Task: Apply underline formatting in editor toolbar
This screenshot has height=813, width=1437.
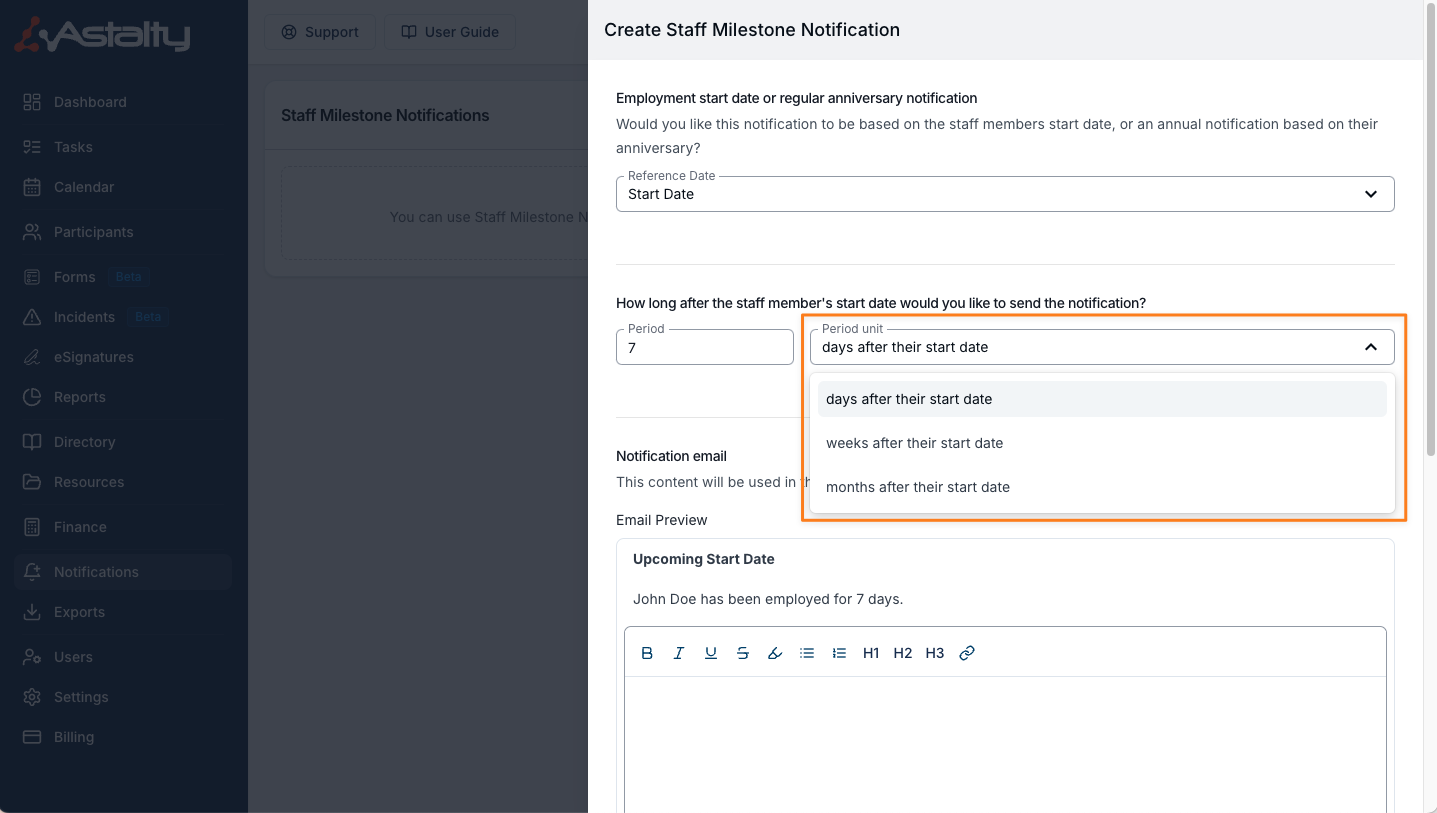Action: (x=711, y=653)
